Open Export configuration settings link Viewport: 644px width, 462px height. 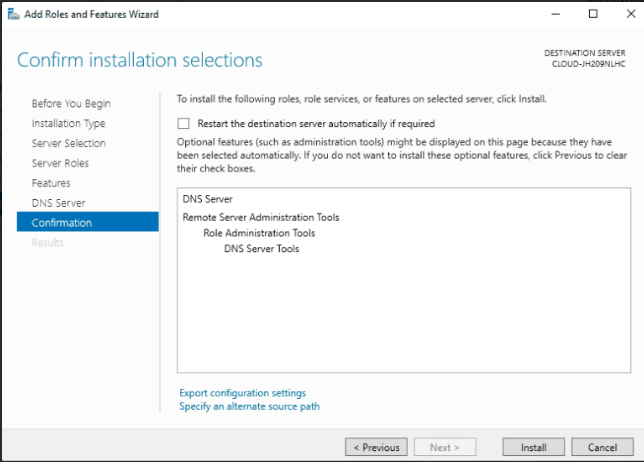242,393
